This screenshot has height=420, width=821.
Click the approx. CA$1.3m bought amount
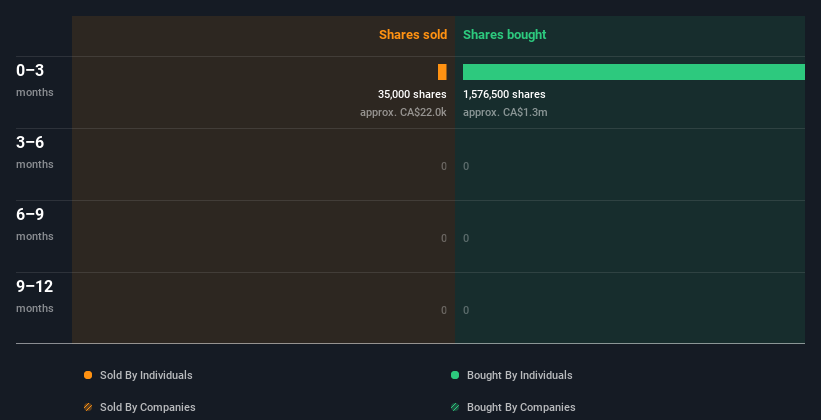pos(505,112)
